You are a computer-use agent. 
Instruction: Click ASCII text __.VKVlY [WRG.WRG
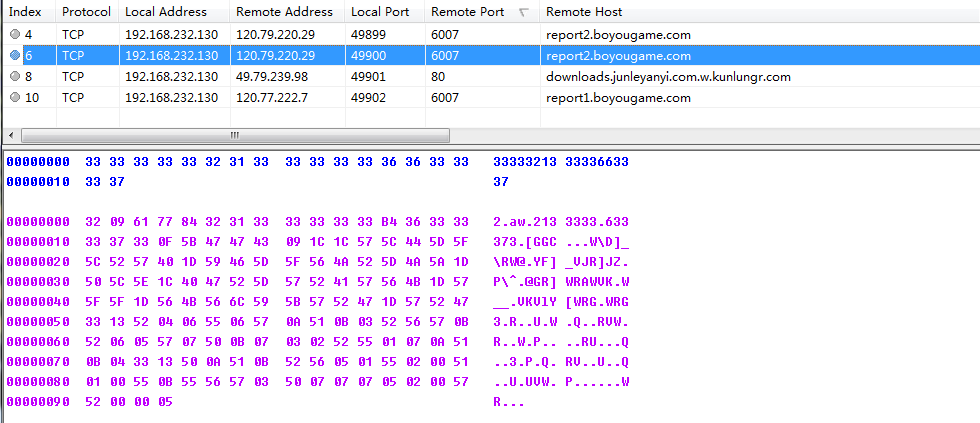click(561, 302)
